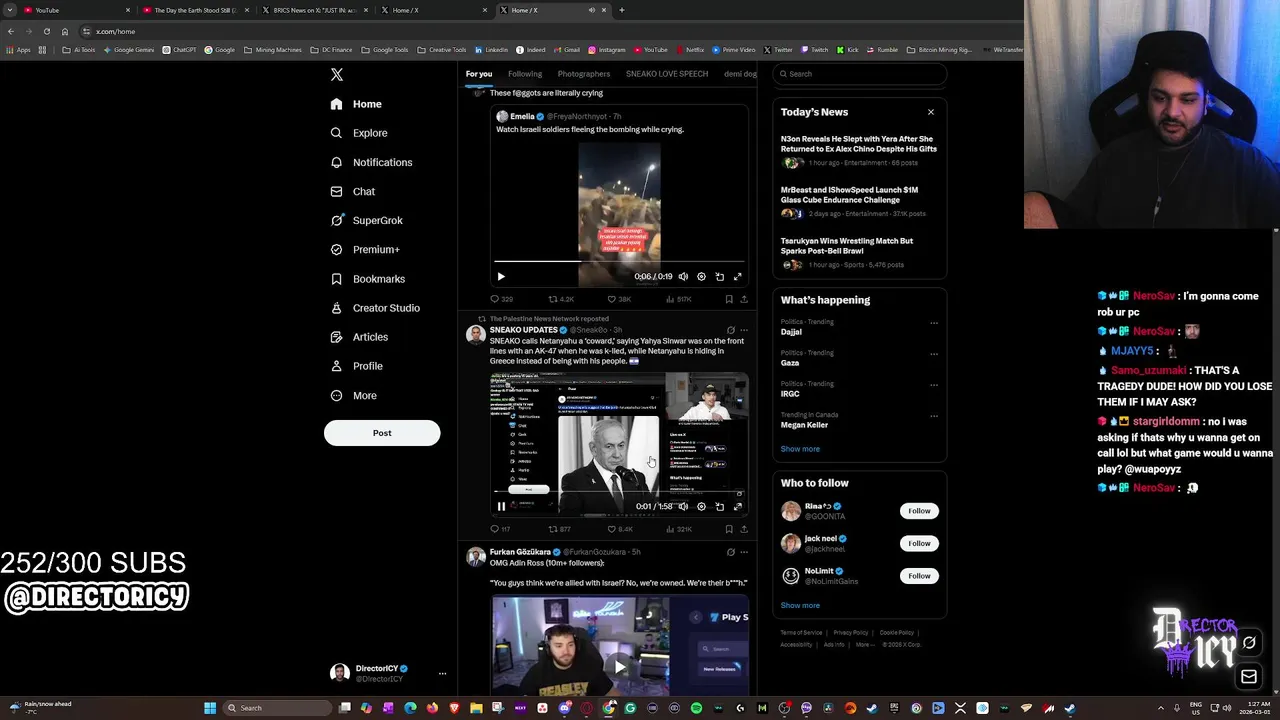Switch to the For you tab

(479, 74)
